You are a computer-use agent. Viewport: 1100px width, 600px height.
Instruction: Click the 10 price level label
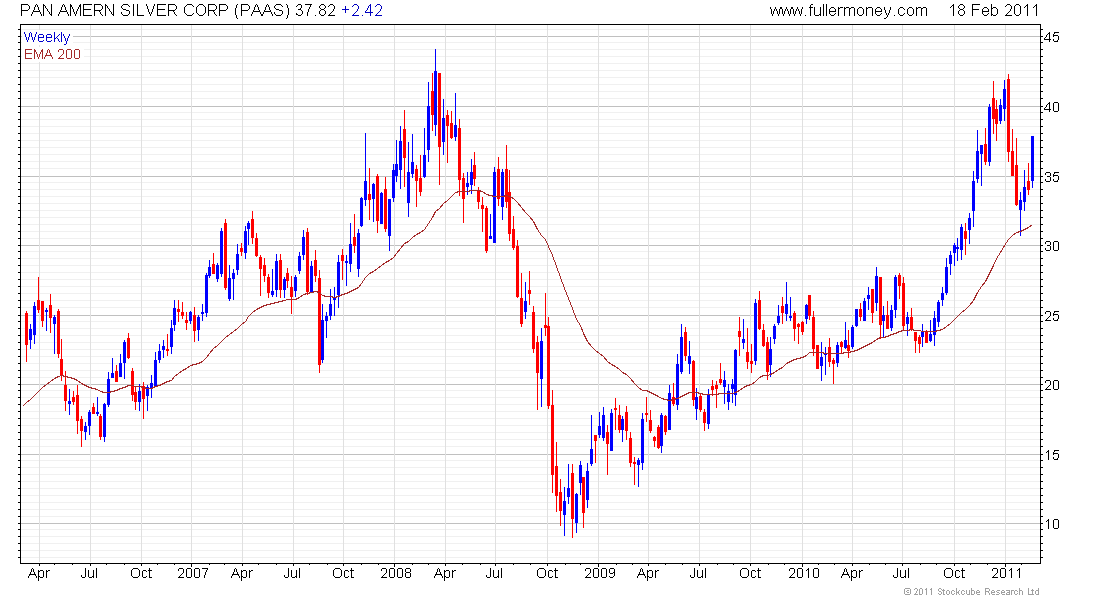tap(1053, 525)
